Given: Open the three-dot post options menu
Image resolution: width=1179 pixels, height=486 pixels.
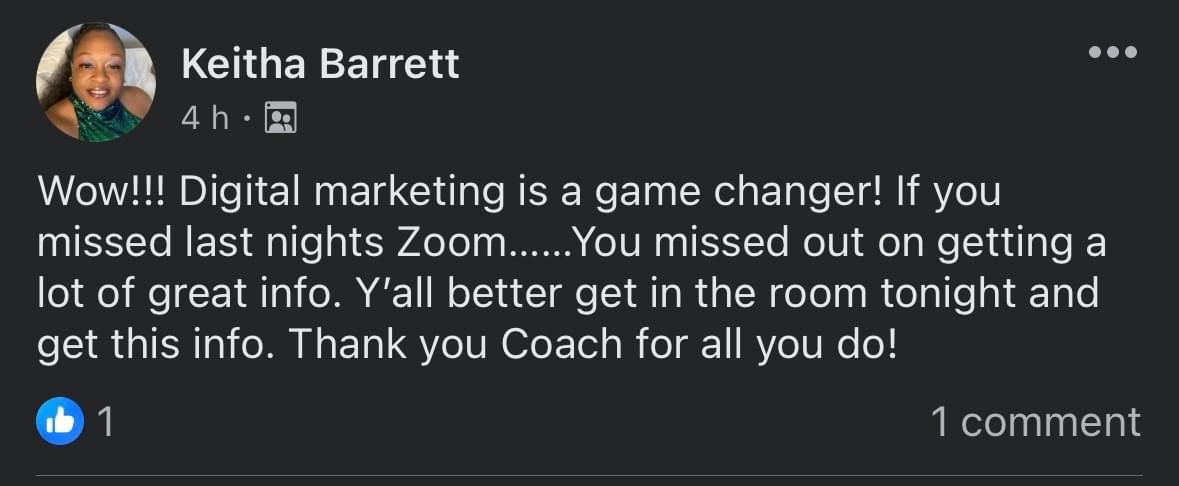Looking at the screenshot, I should pyautogui.click(x=1112, y=52).
